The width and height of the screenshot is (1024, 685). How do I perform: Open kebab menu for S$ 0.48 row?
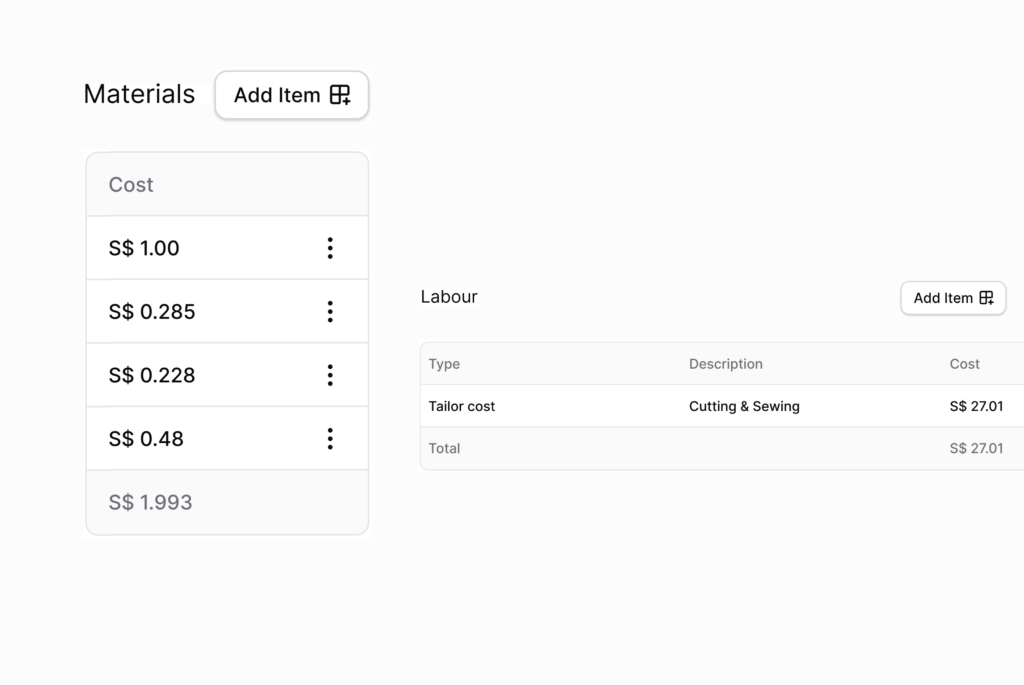(330, 439)
